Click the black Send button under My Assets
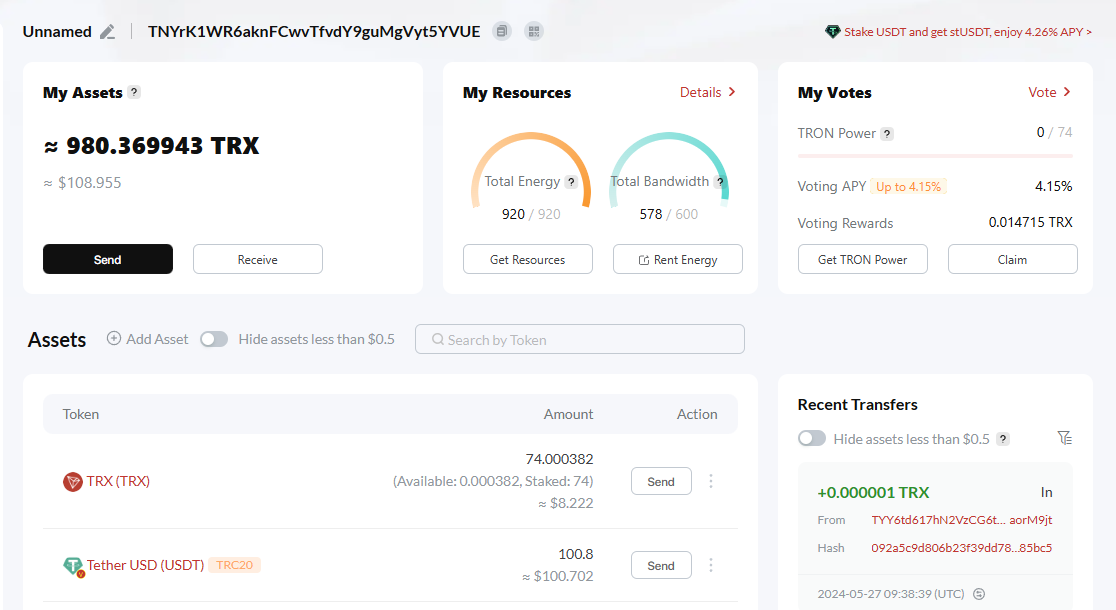The width and height of the screenshot is (1116, 610). point(107,259)
